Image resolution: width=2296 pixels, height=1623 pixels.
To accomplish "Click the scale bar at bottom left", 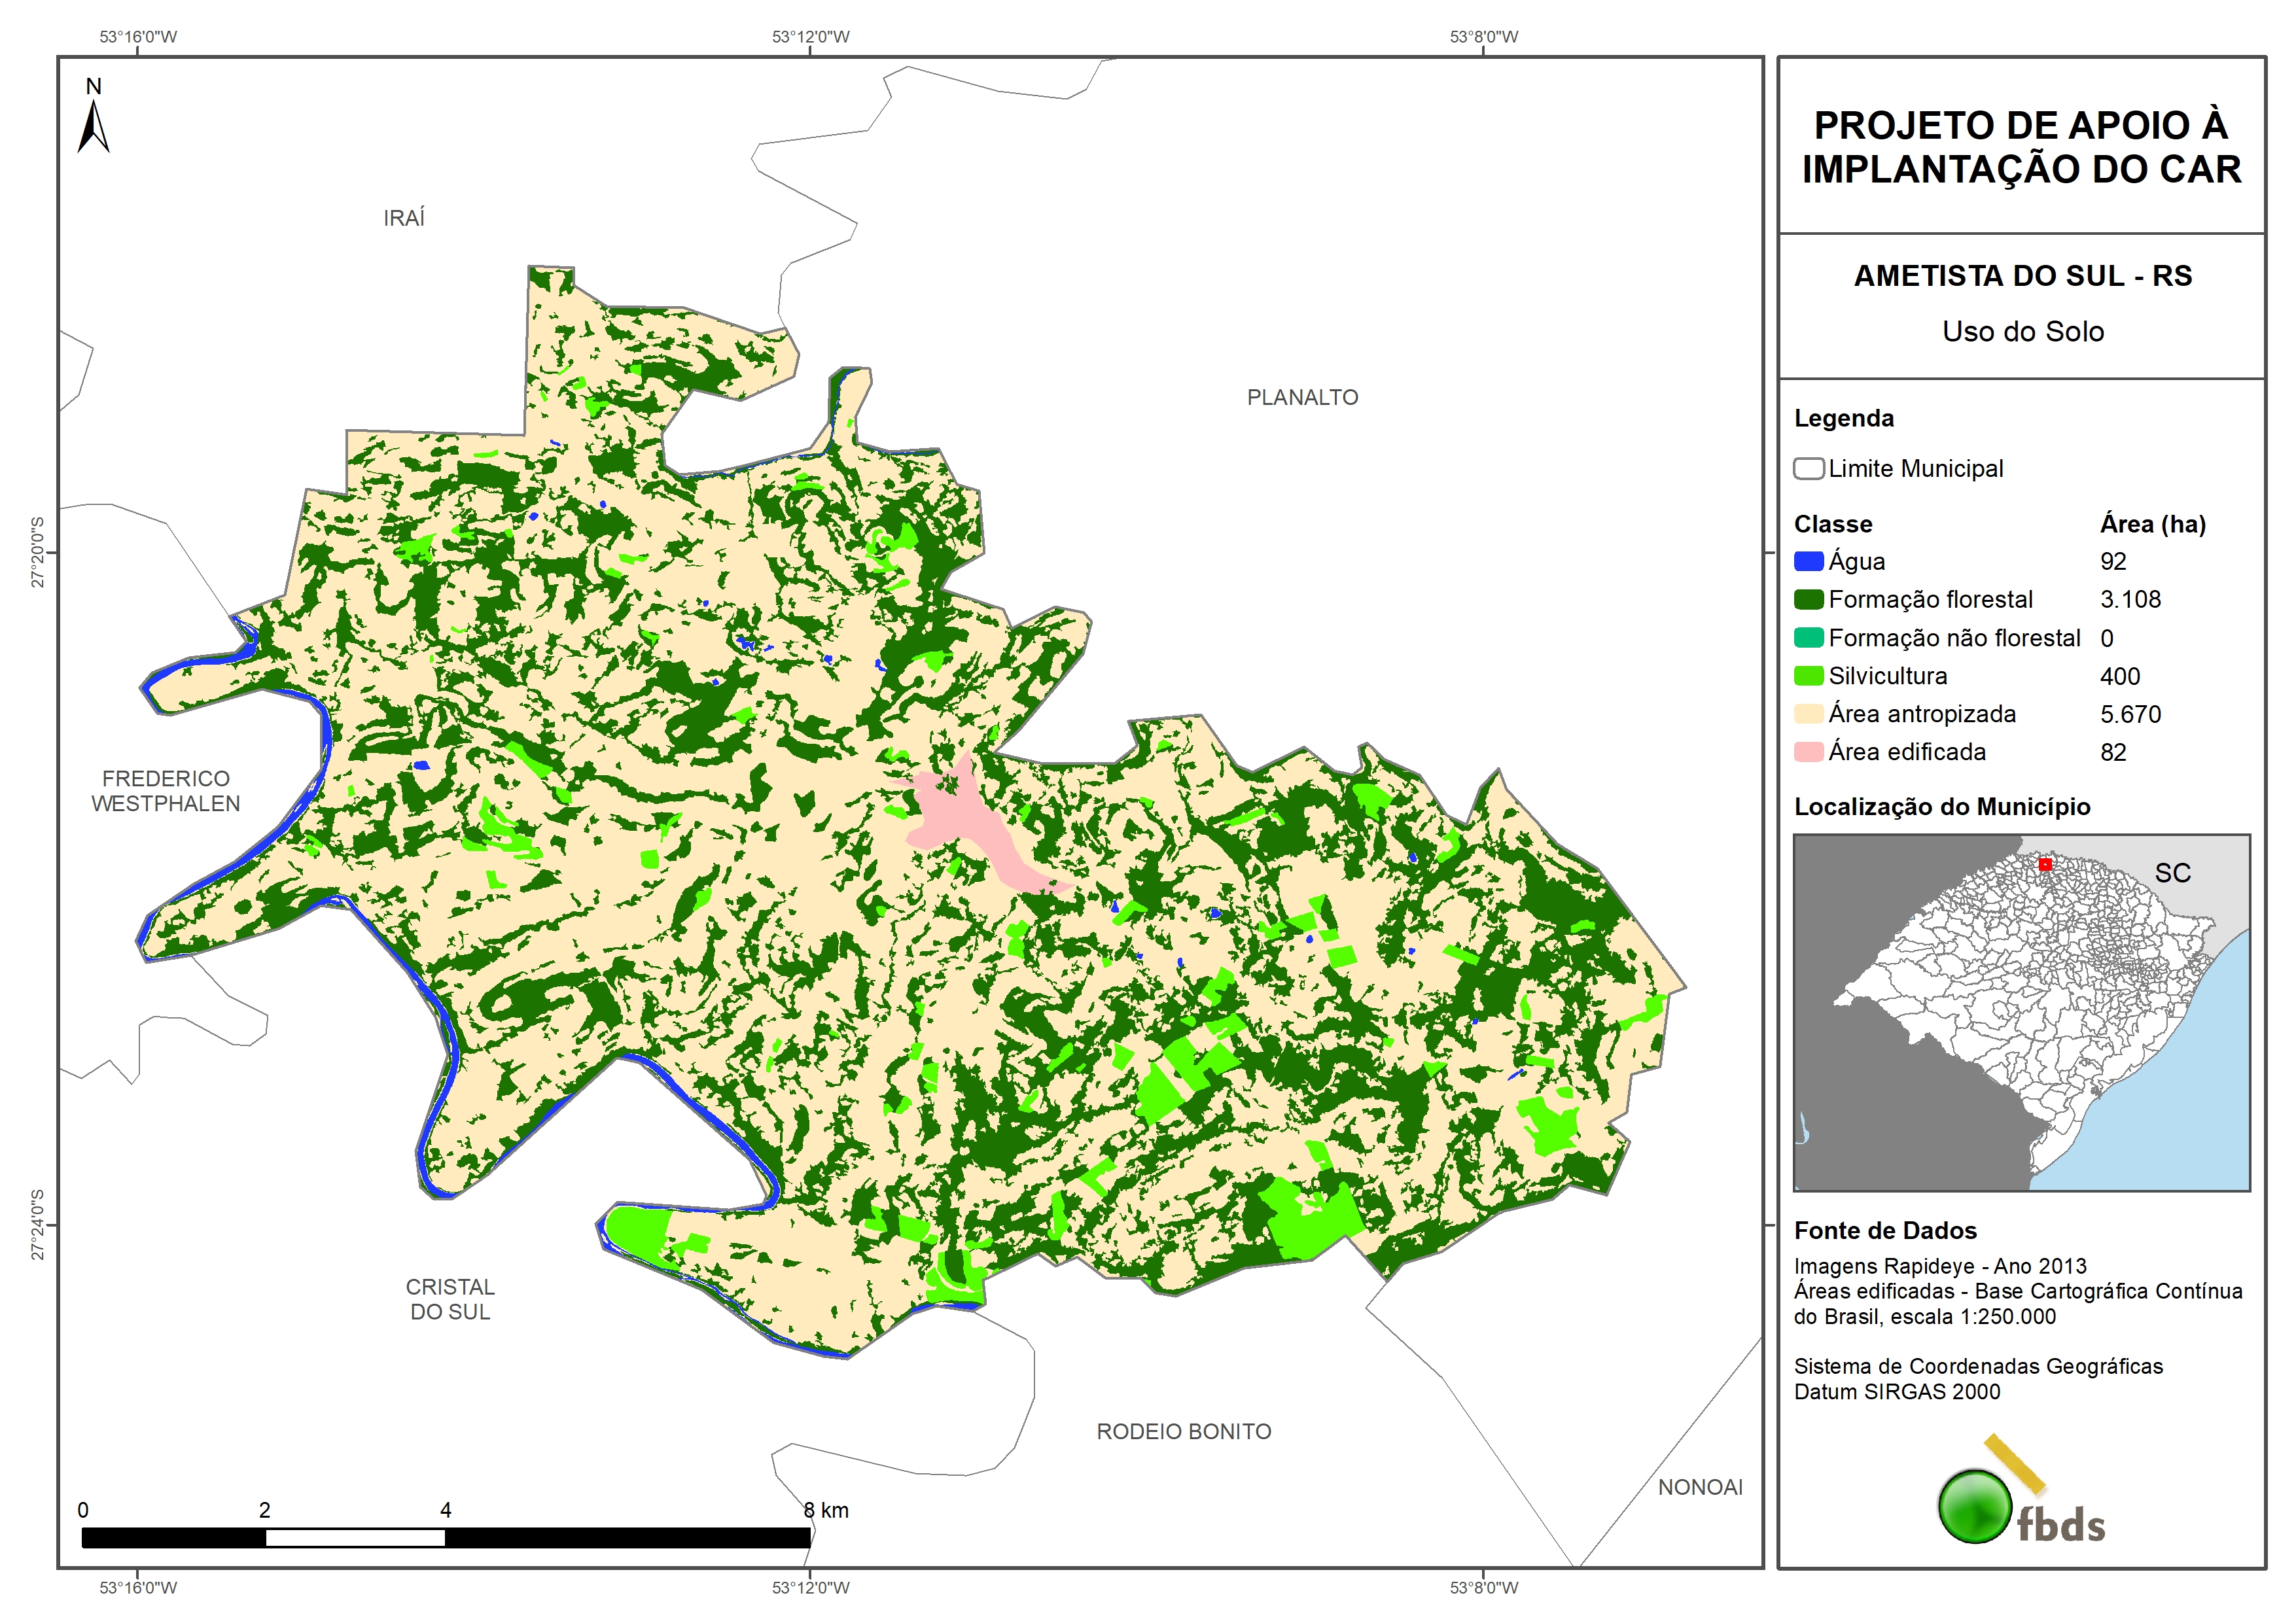I will [x=445, y=1537].
